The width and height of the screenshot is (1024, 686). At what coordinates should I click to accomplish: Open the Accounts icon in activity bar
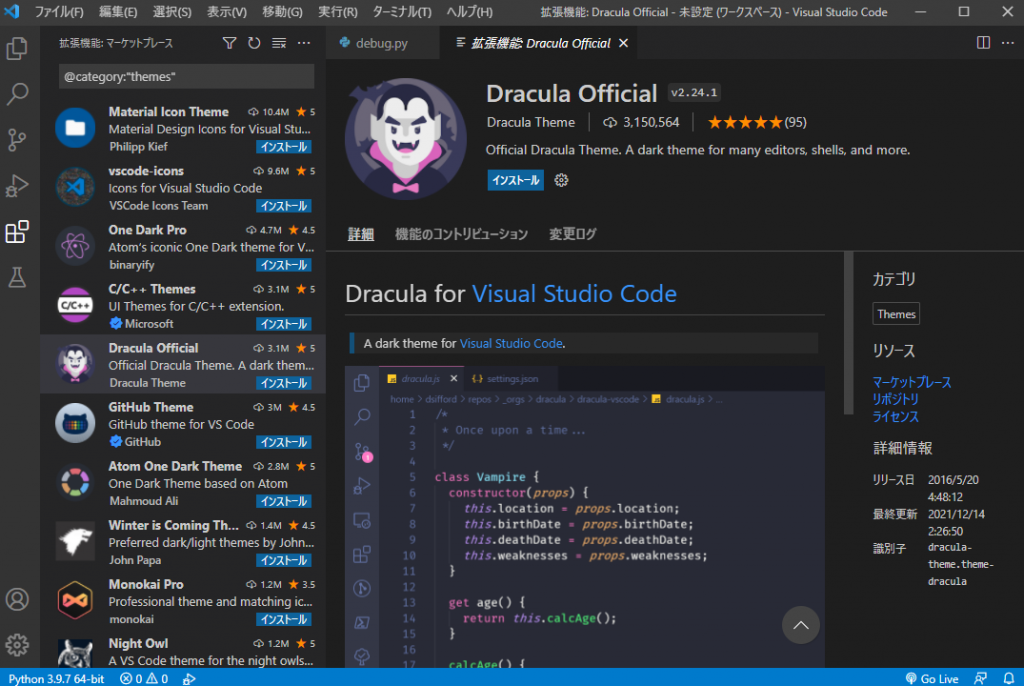click(x=17, y=599)
